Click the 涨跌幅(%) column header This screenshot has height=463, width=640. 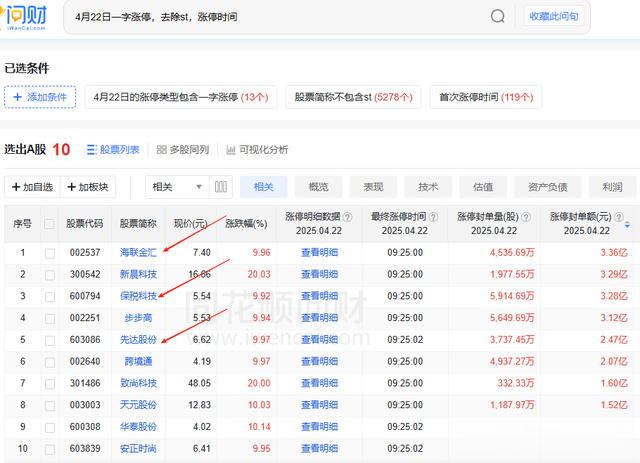coord(246,224)
